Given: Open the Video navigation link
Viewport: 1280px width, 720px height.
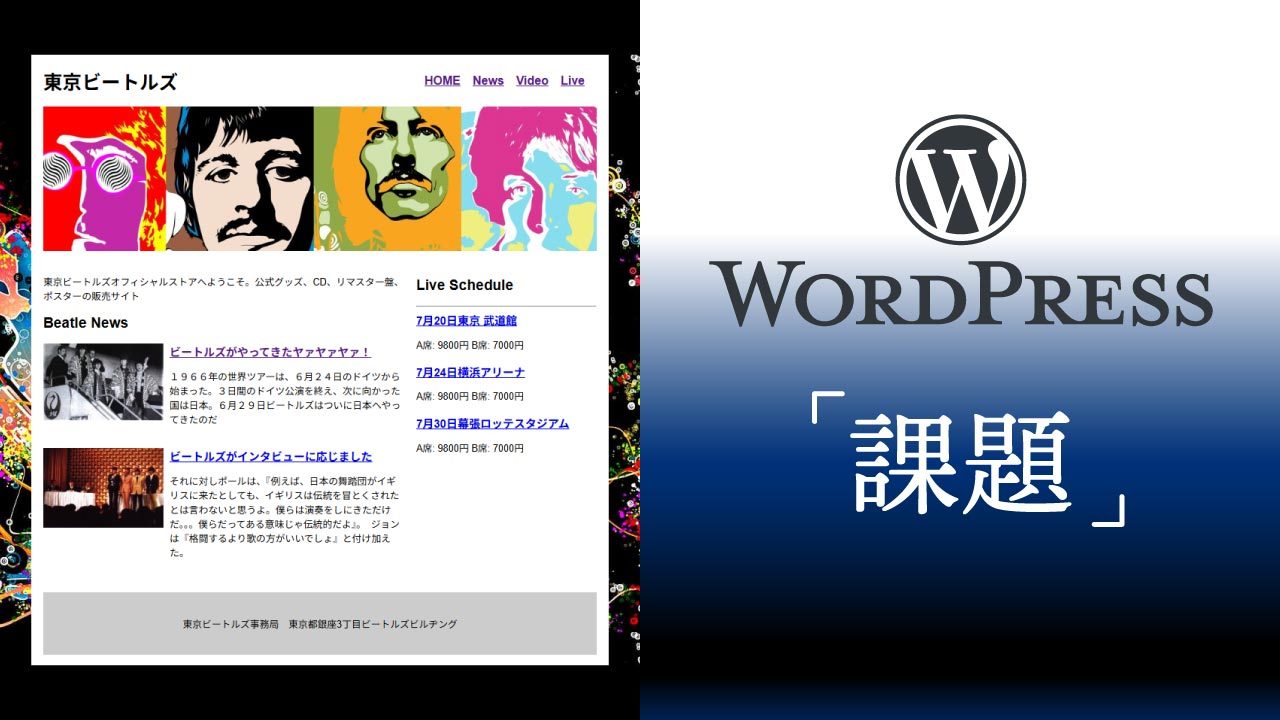Looking at the screenshot, I should click(x=532, y=81).
